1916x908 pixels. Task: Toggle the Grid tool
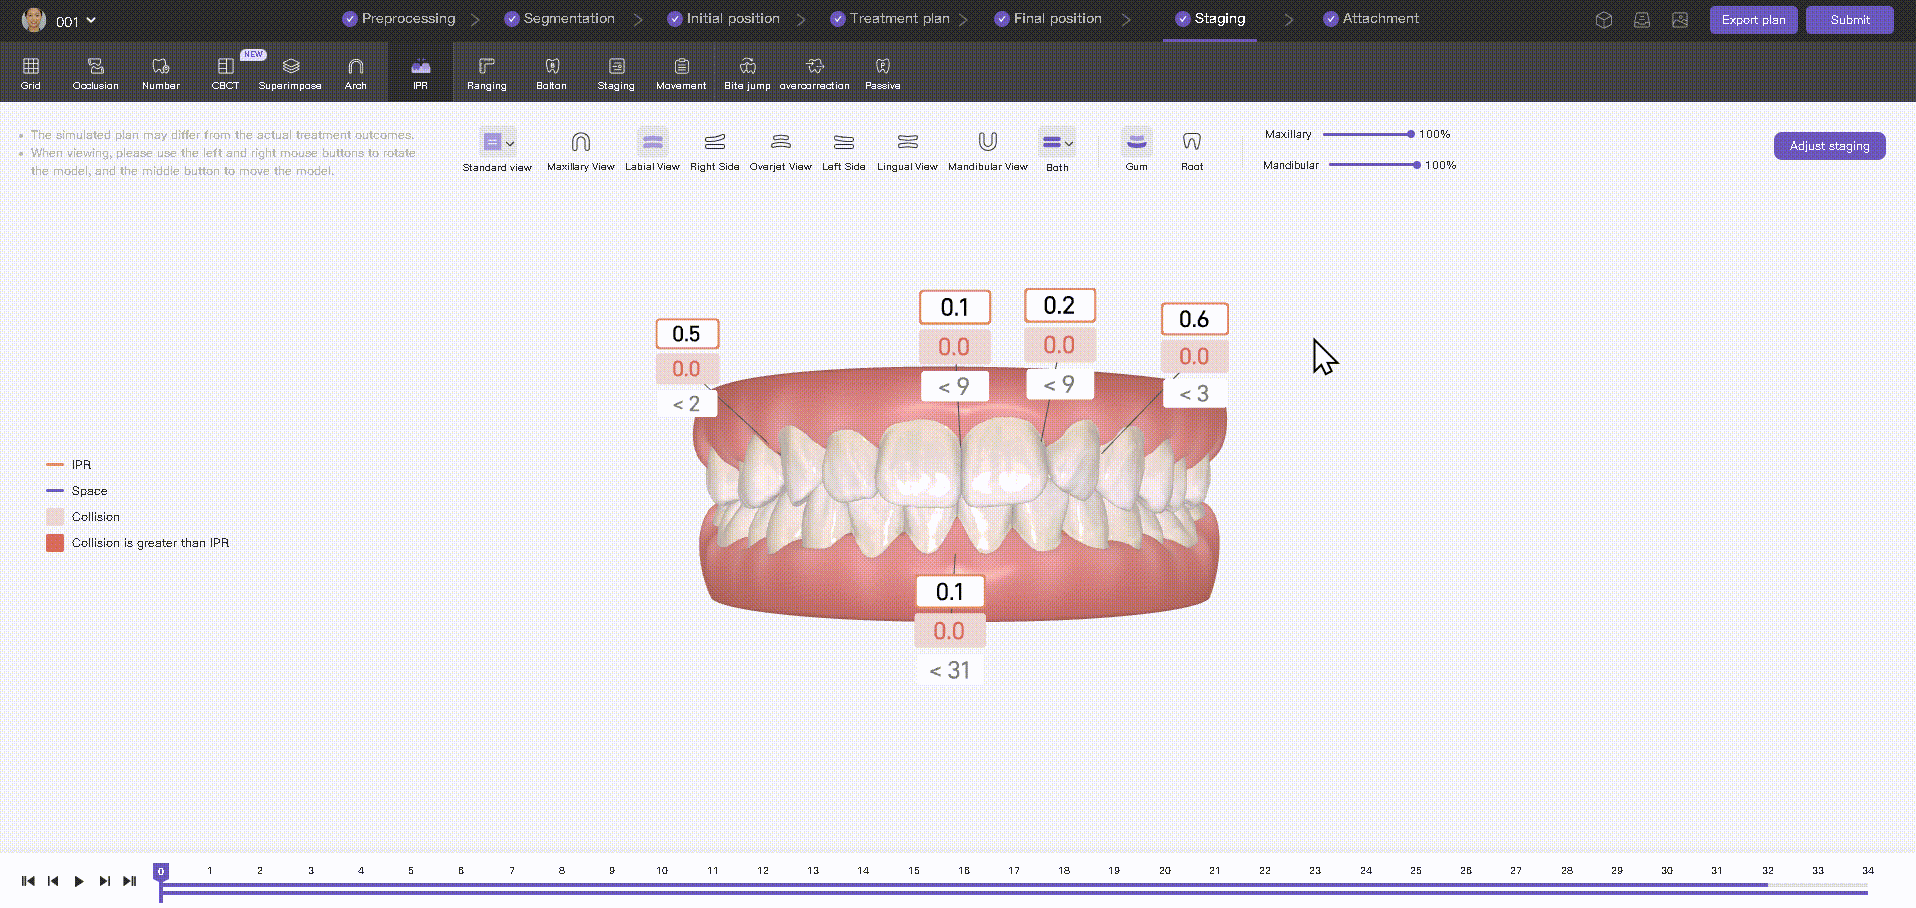pos(31,73)
